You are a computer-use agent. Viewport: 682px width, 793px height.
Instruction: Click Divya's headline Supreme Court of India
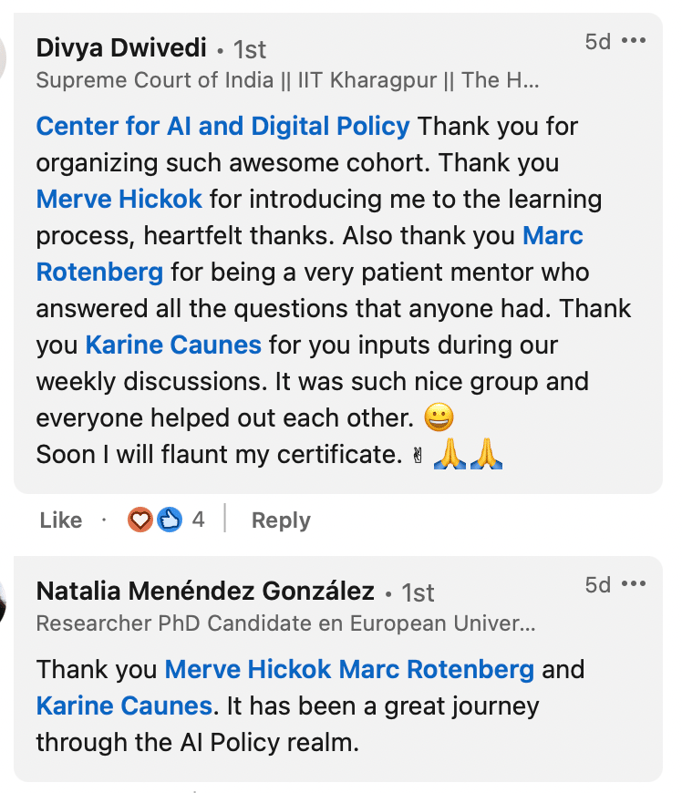pos(287,81)
